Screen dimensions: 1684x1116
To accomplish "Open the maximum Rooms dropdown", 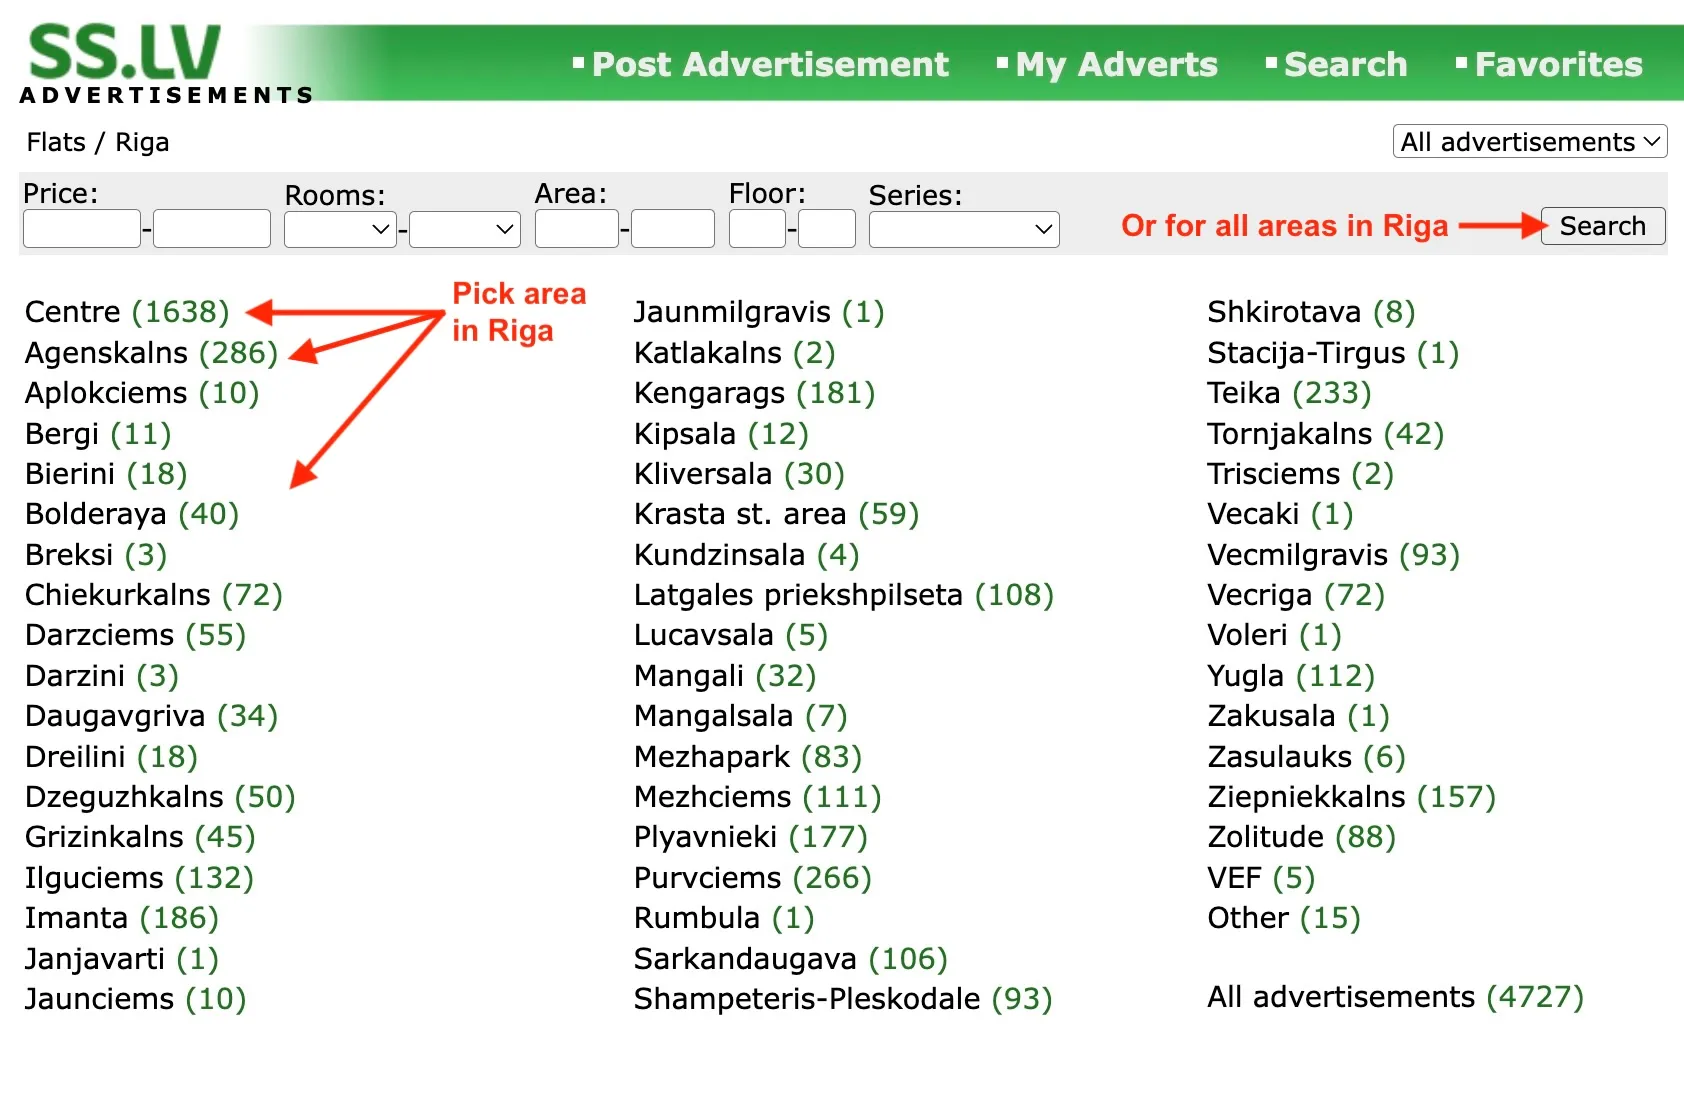I will (x=465, y=229).
